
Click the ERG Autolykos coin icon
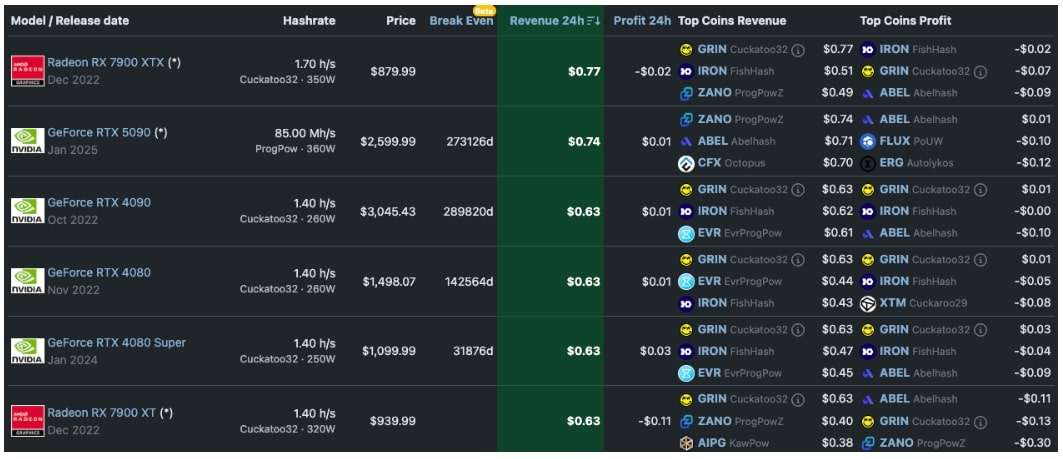click(868, 163)
